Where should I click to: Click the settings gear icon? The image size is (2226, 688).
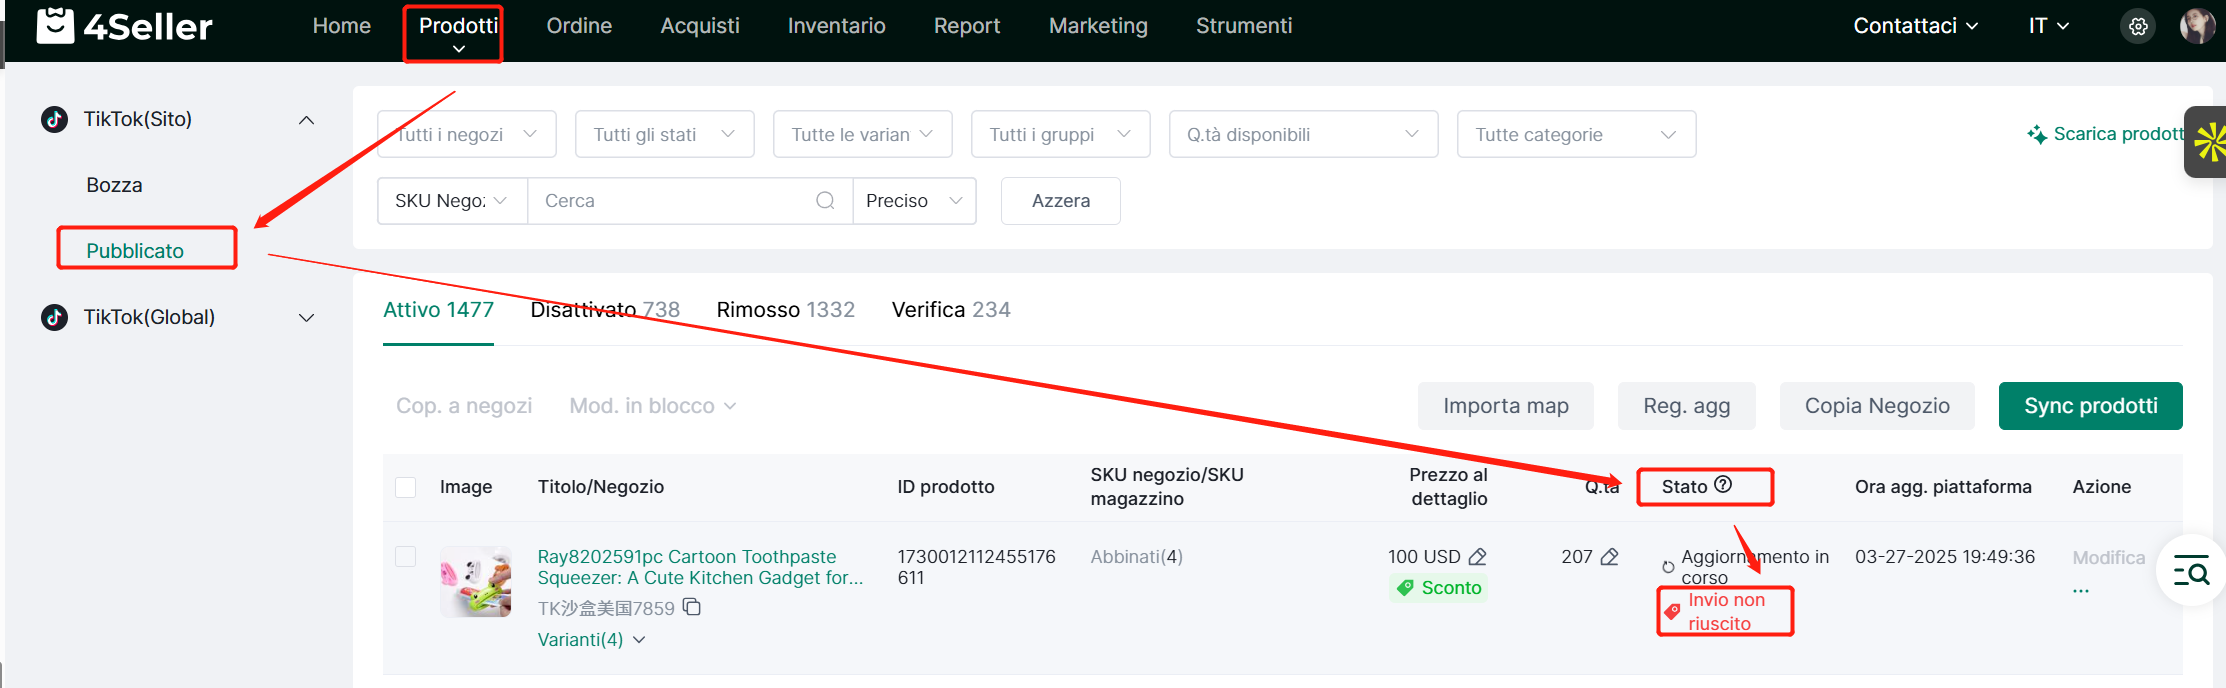click(2138, 27)
